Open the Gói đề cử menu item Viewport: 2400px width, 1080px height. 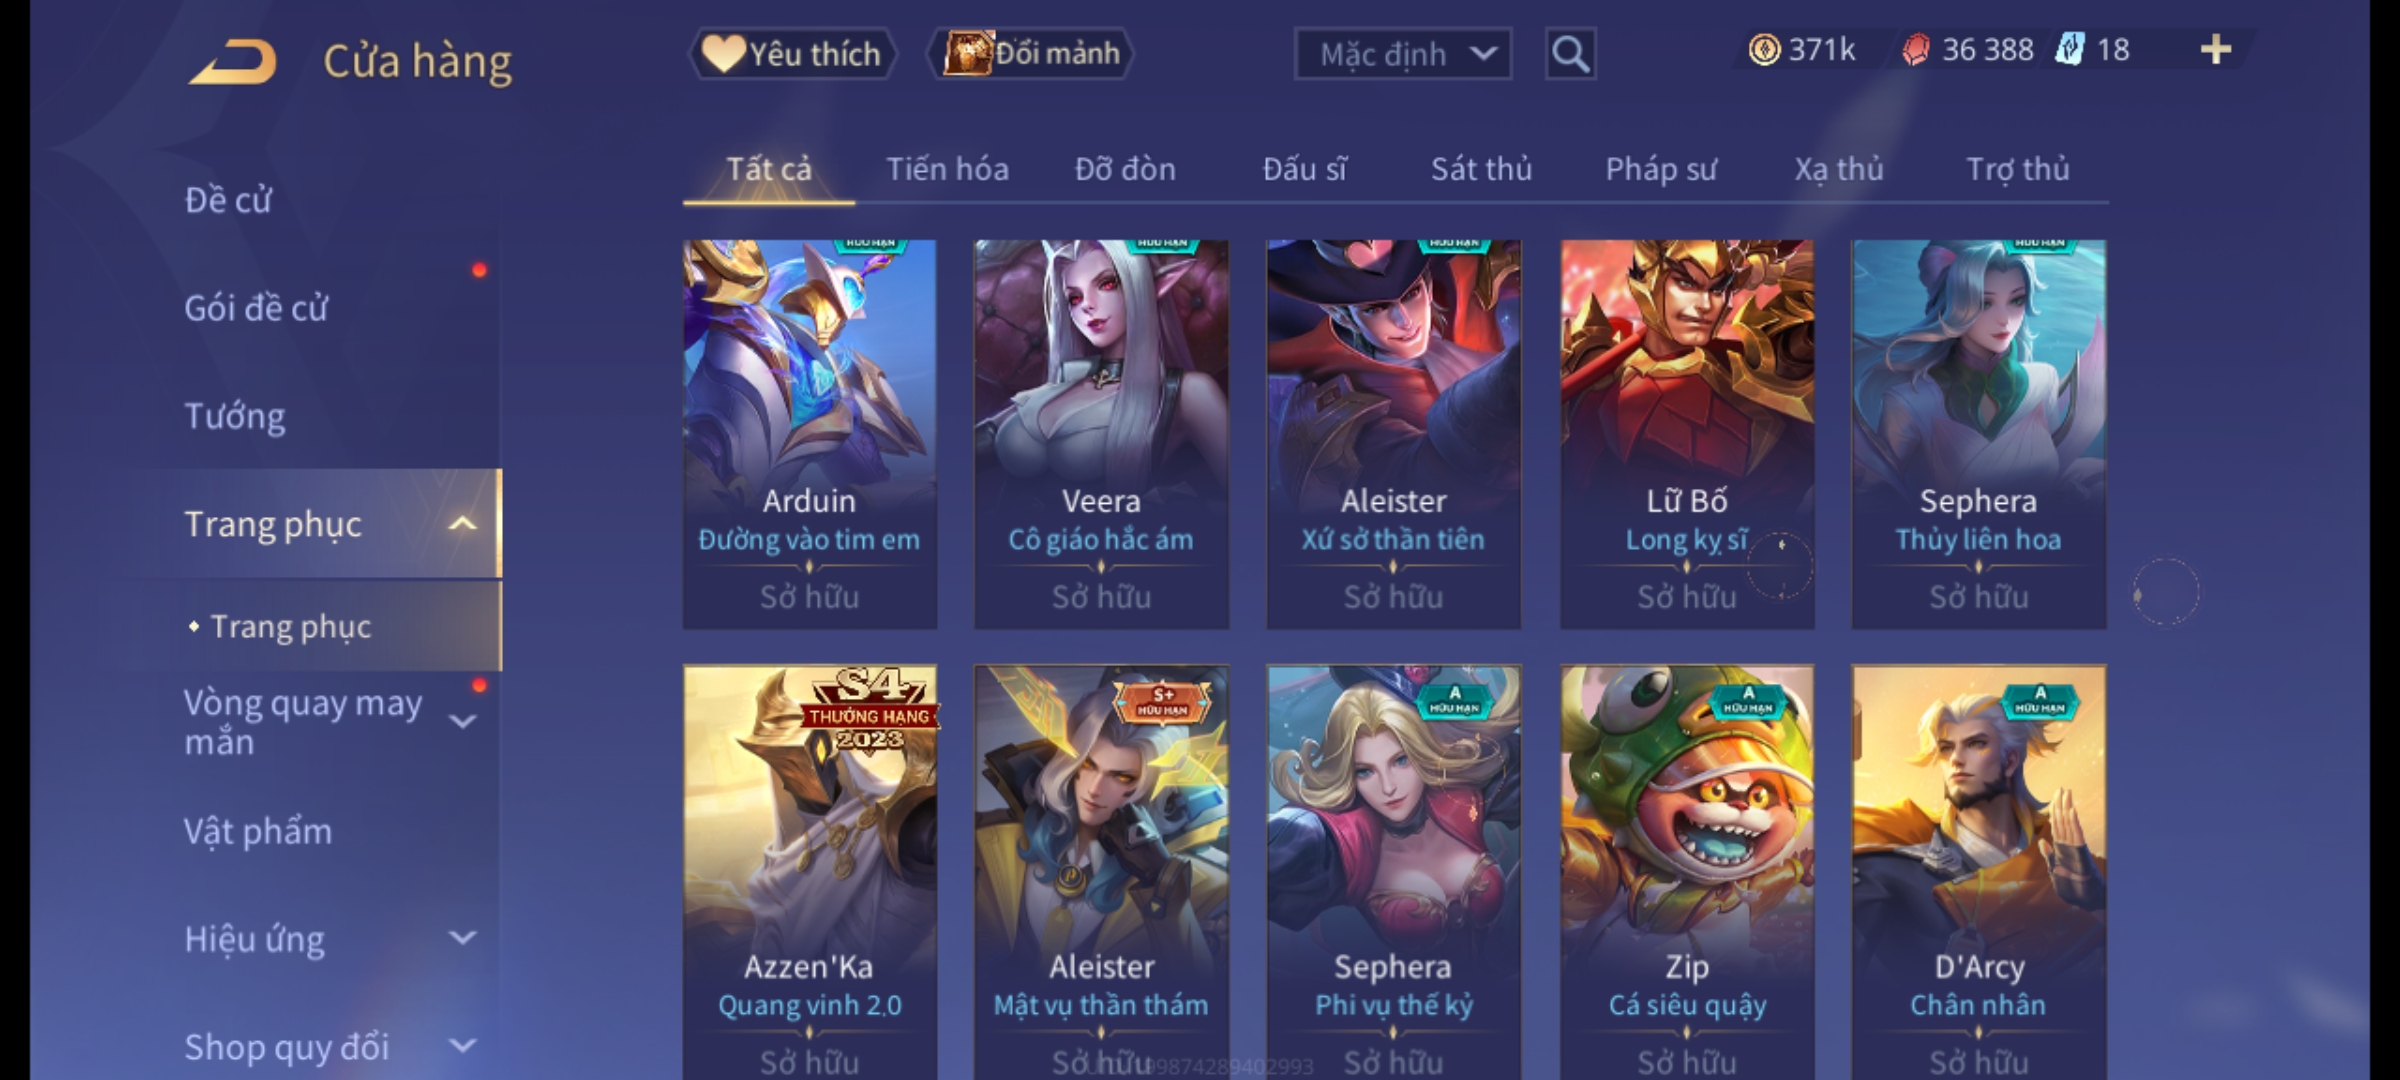coord(256,308)
